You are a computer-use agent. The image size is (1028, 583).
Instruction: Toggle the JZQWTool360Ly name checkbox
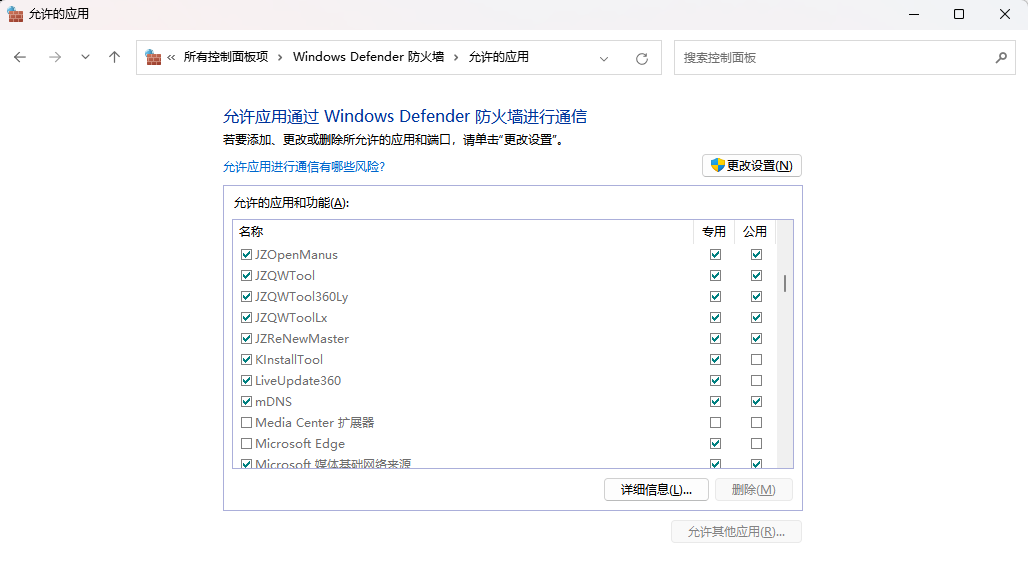(247, 296)
